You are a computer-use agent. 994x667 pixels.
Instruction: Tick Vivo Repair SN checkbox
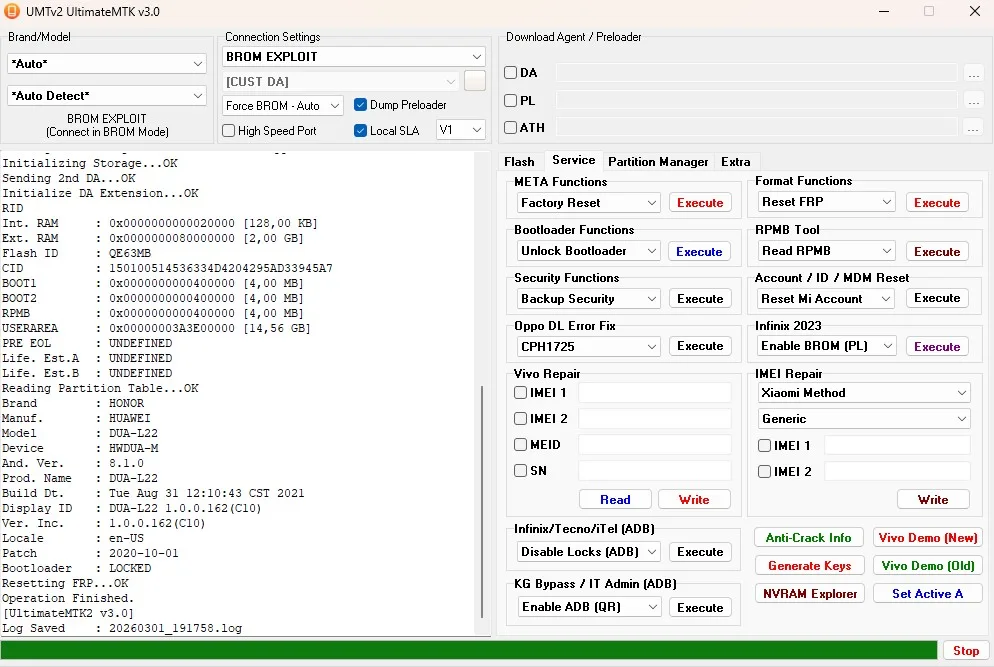[520, 470]
